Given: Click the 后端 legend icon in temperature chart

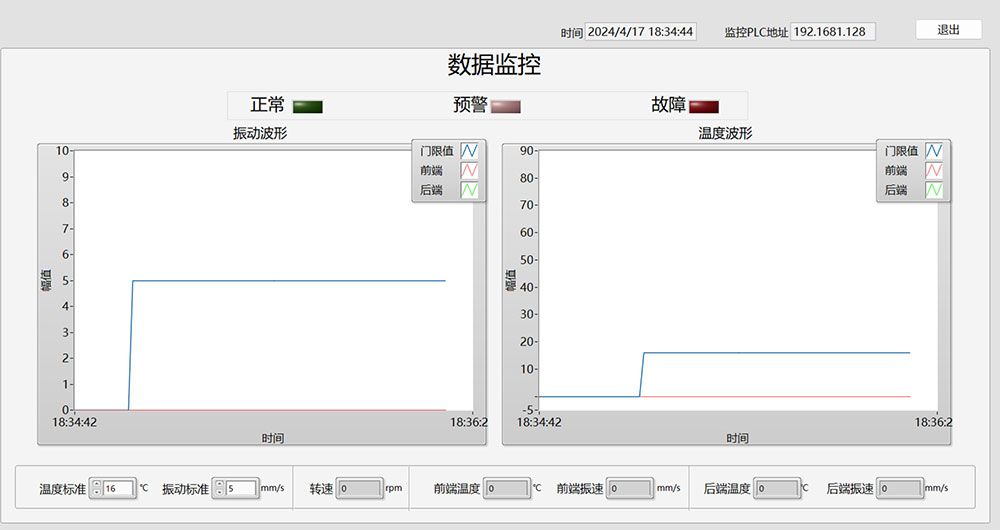Looking at the screenshot, I should [934, 189].
